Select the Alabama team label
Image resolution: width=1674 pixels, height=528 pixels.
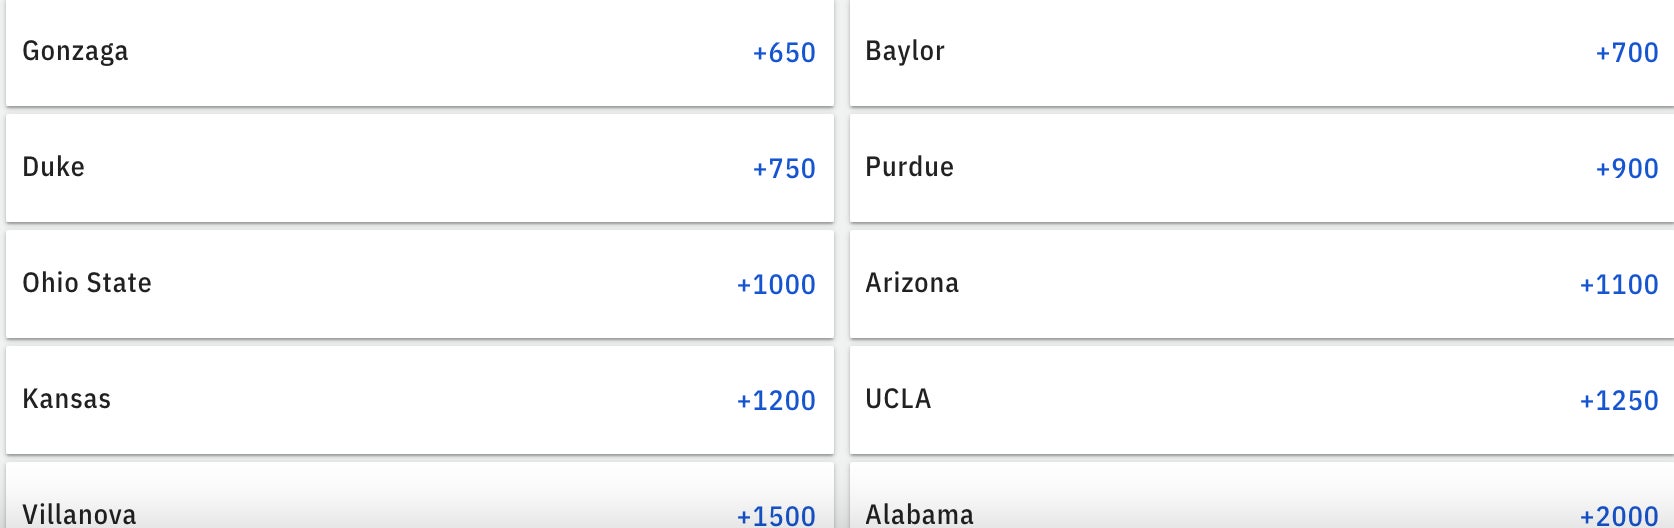[920, 515]
